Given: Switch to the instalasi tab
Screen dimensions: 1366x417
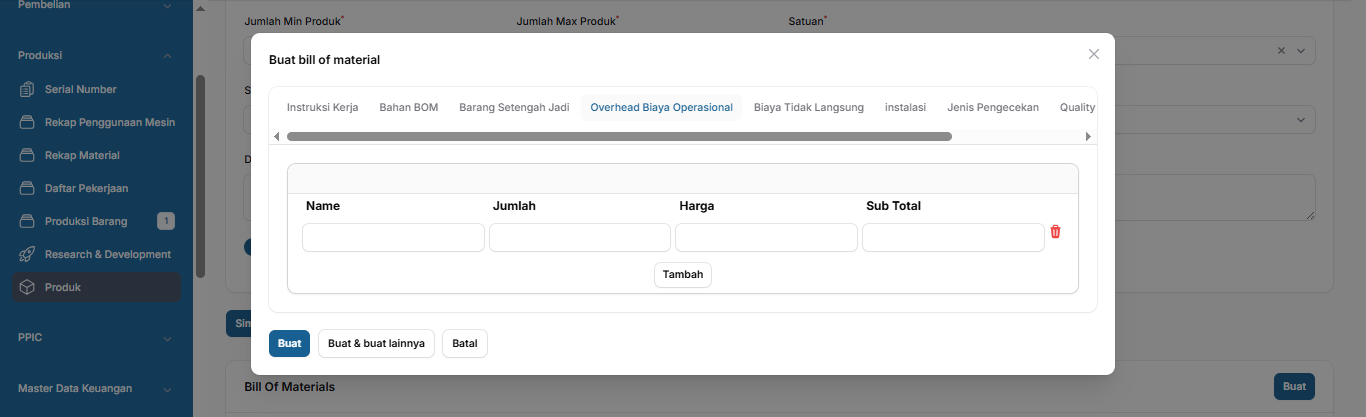Looking at the screenshot, I should pyautogui.click(x=905, y=107).
